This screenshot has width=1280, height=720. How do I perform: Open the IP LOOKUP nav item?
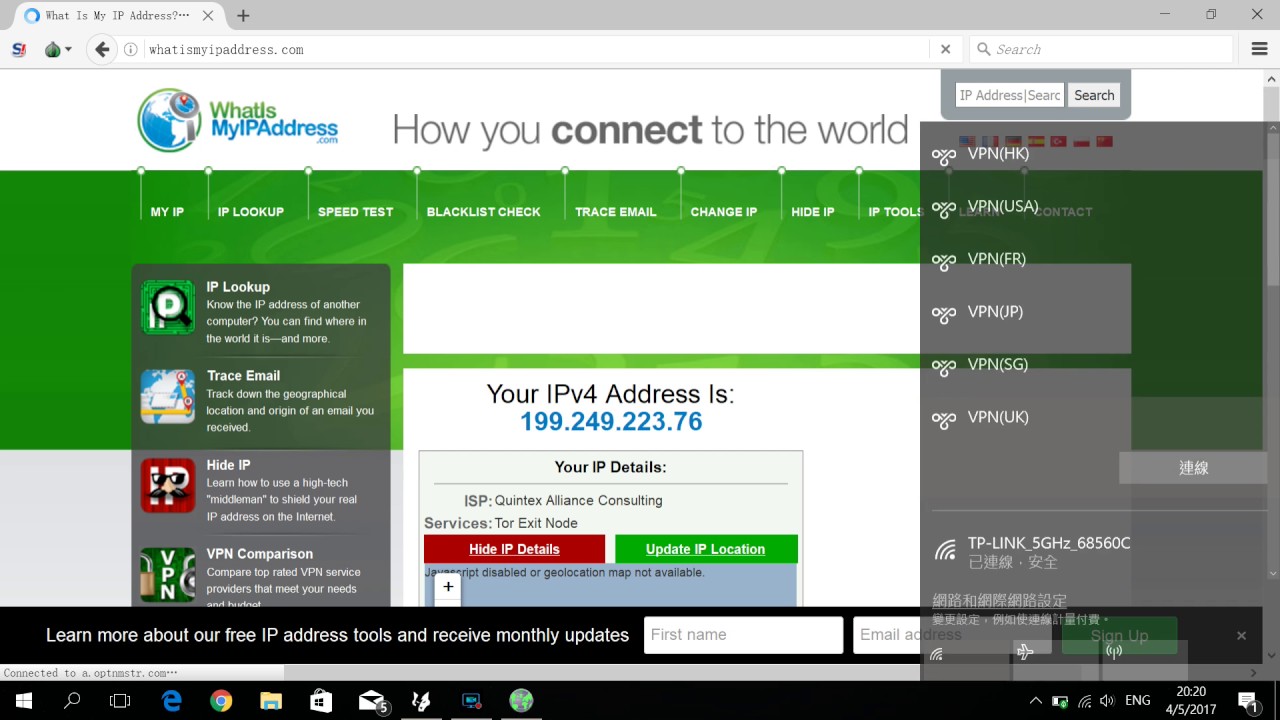coord(251,212)
